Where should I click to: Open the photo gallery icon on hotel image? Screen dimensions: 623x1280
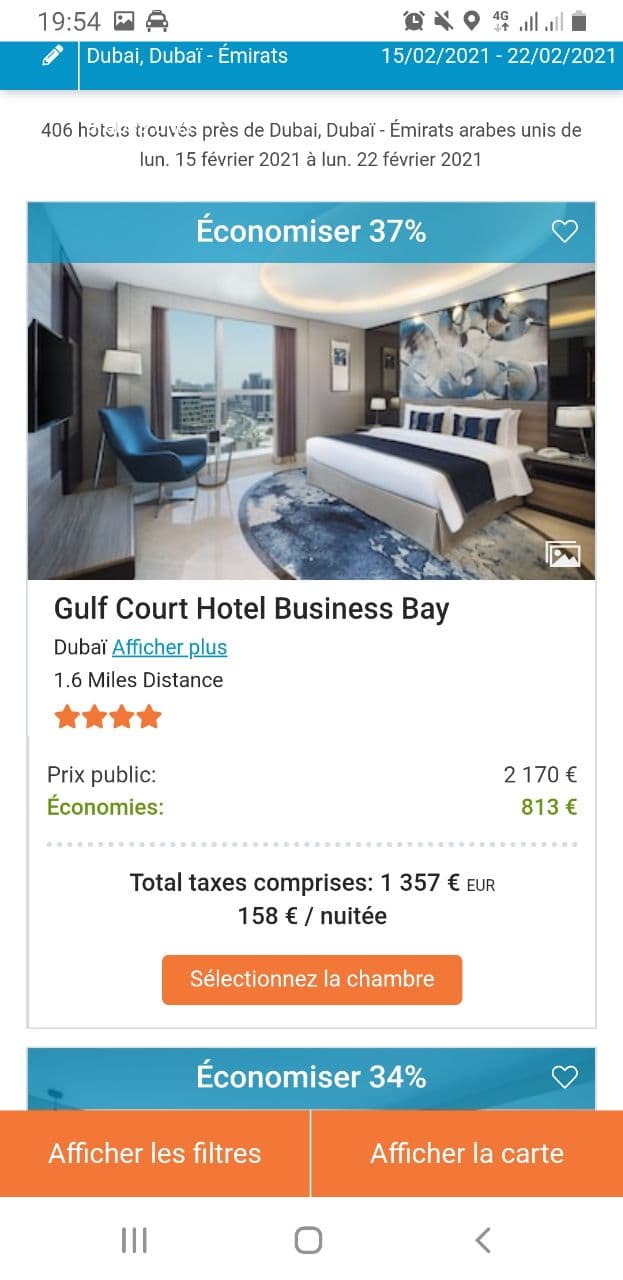[x=563, y=554]
